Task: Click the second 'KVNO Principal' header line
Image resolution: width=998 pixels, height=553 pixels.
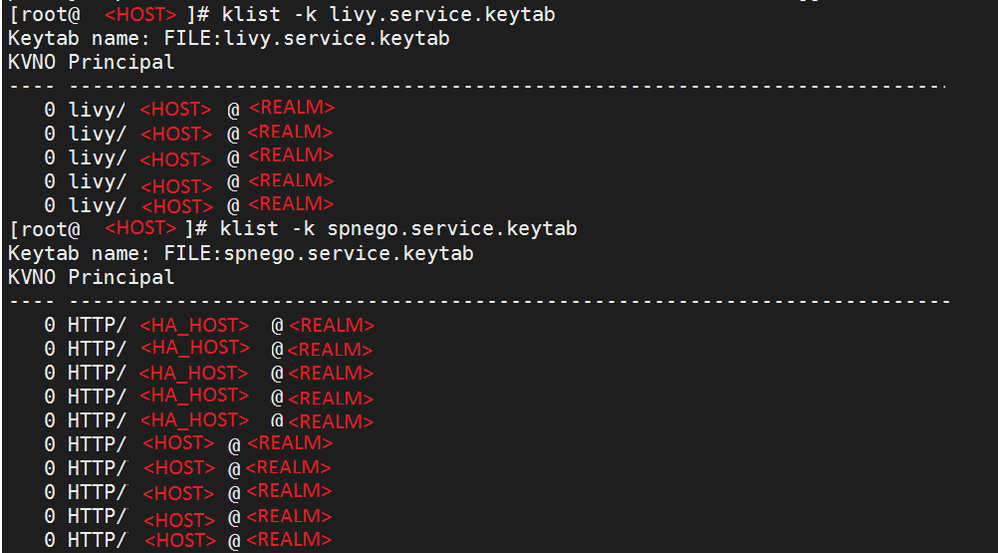Action: [90, 277]
